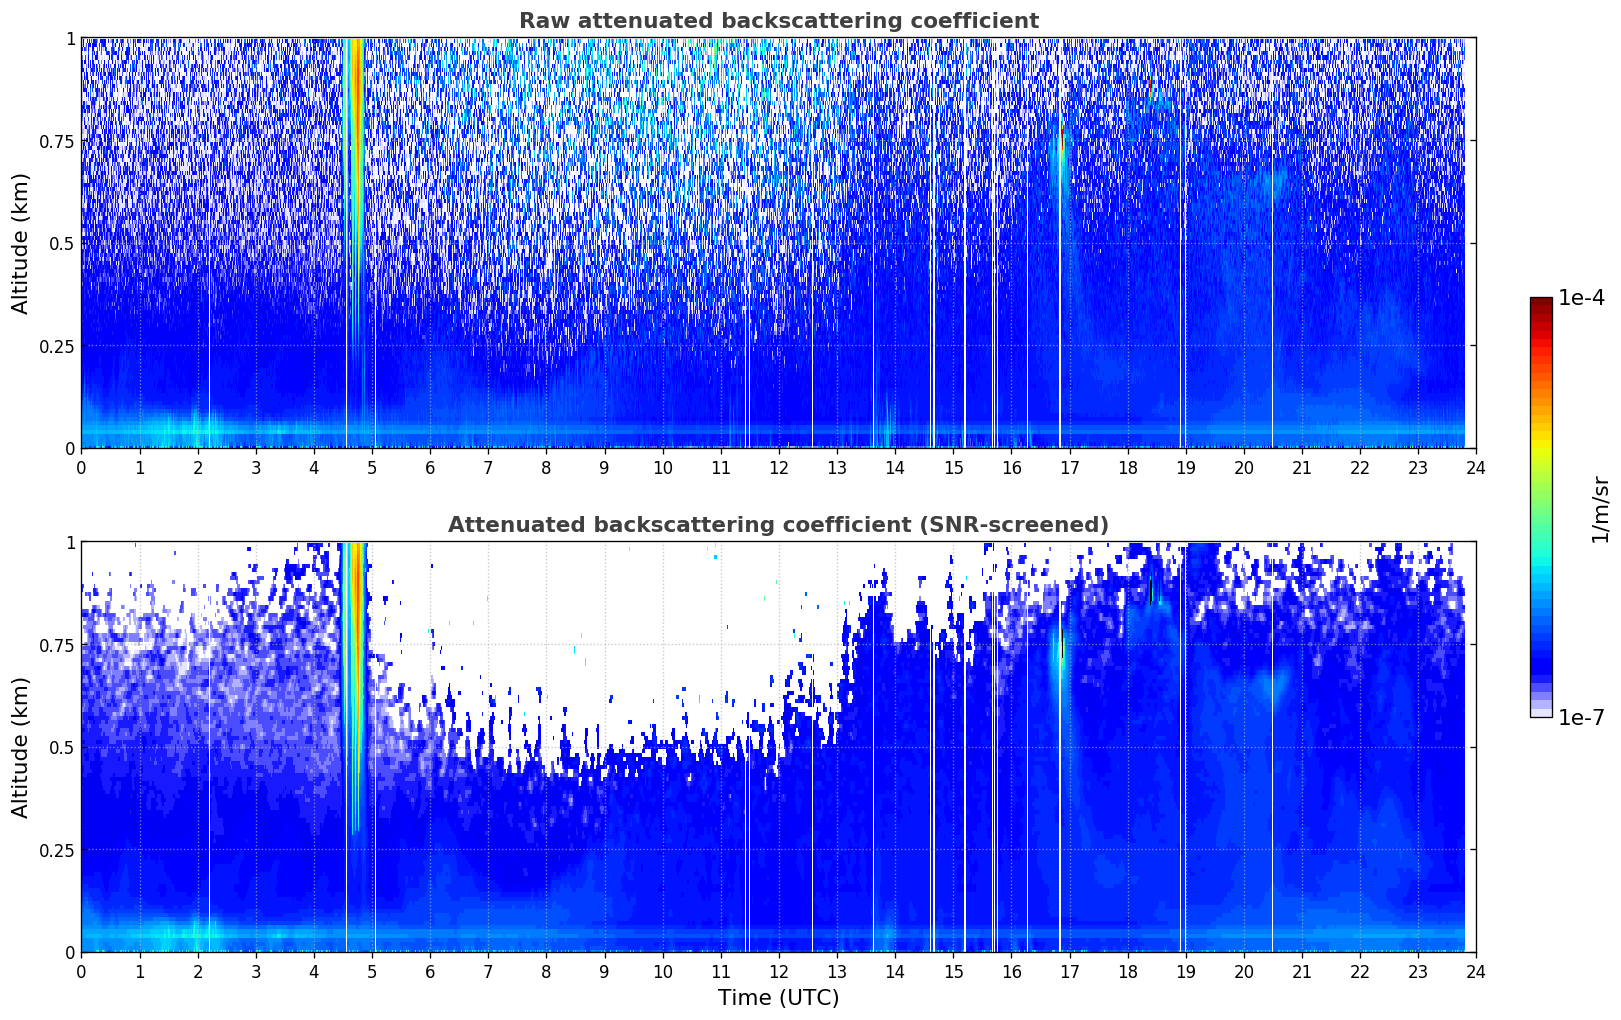Click hour 11 tick label under SNR-screened plot
The height and width of the screenshot is (1020, 1621).
tap(721, 971)
